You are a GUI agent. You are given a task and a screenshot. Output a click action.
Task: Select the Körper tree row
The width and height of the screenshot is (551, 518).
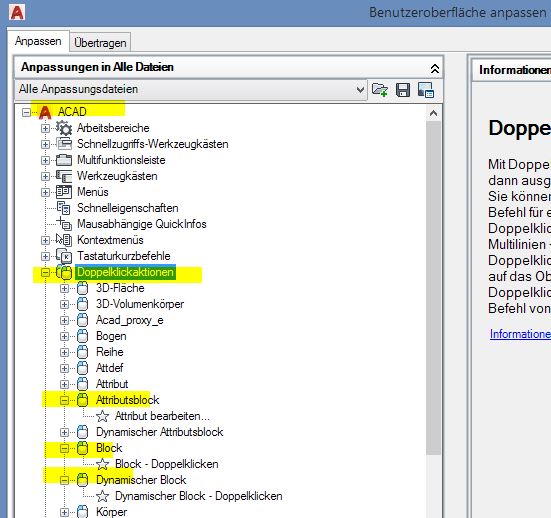pos(111,512)
